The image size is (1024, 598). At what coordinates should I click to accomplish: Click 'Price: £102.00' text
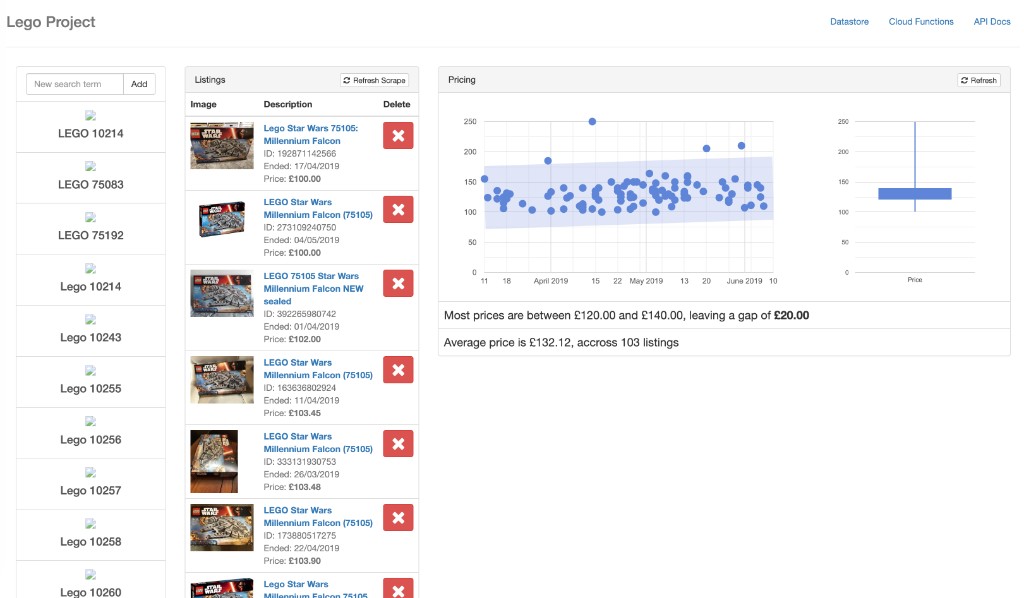coord(292,339)
